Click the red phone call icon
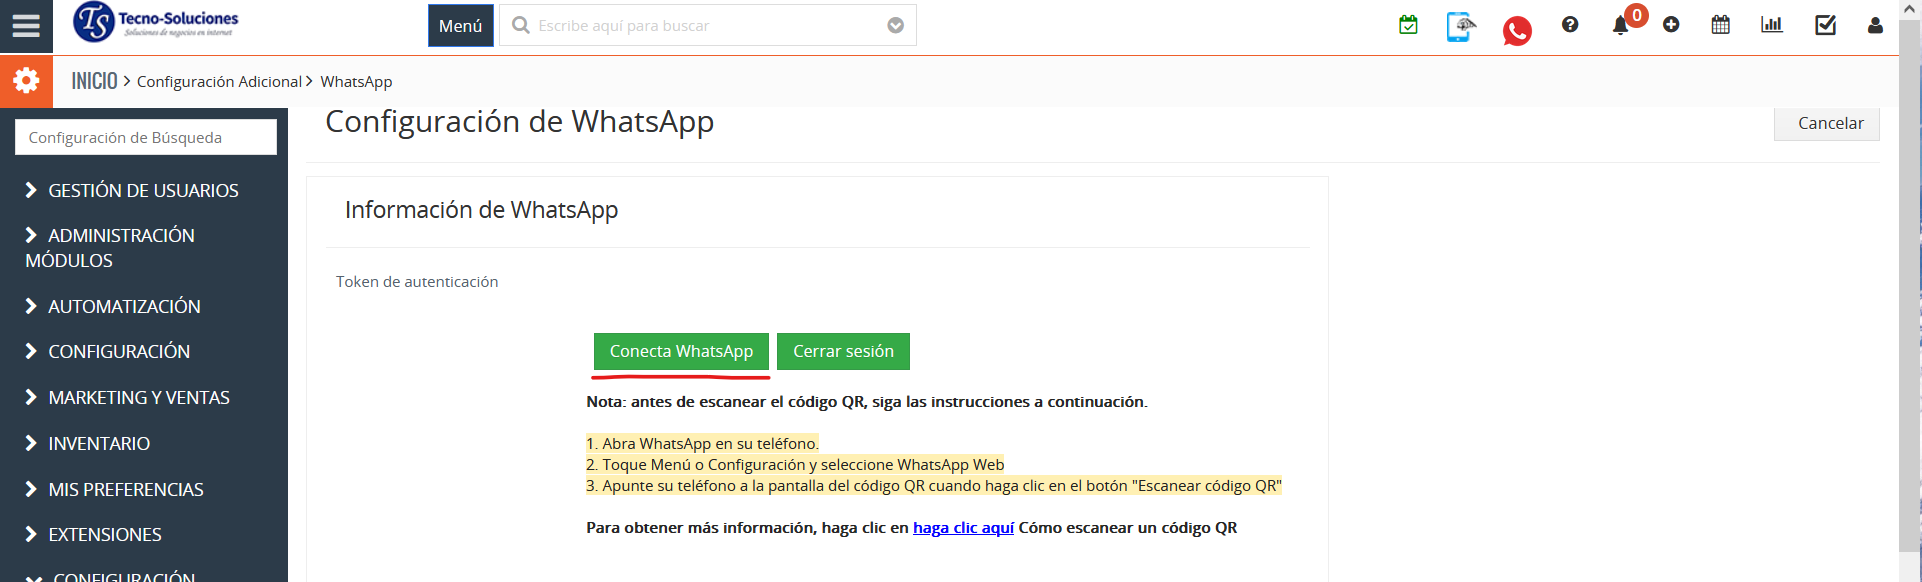The width and height of the screenshot is (1922, 582). (1516, 31)
